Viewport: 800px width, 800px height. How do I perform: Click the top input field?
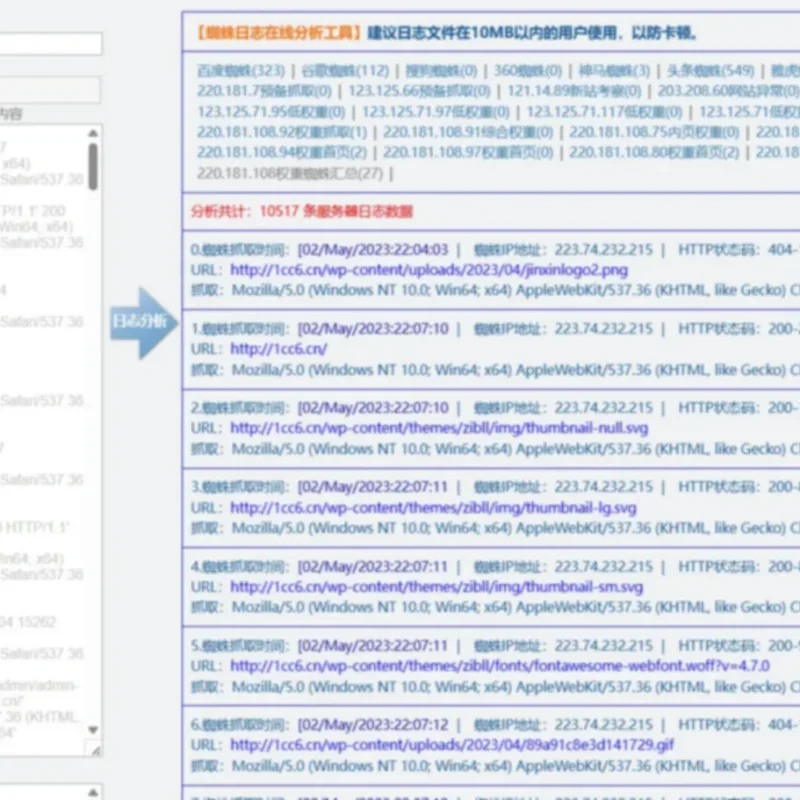[x=50, y=44]
